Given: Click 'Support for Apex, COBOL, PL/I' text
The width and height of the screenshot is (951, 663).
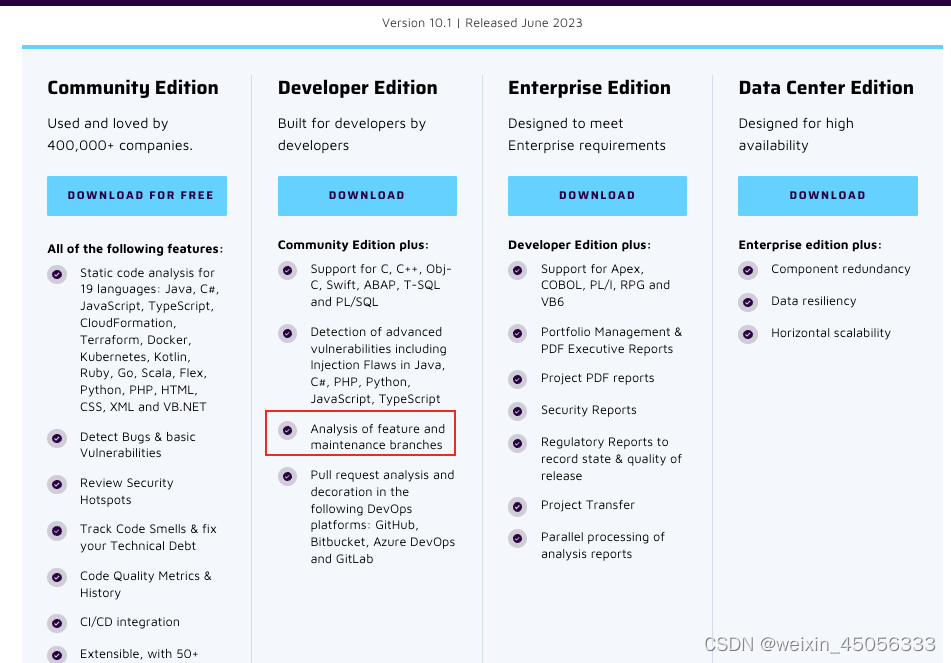Looking at the screenshot, I should (605, 286).
